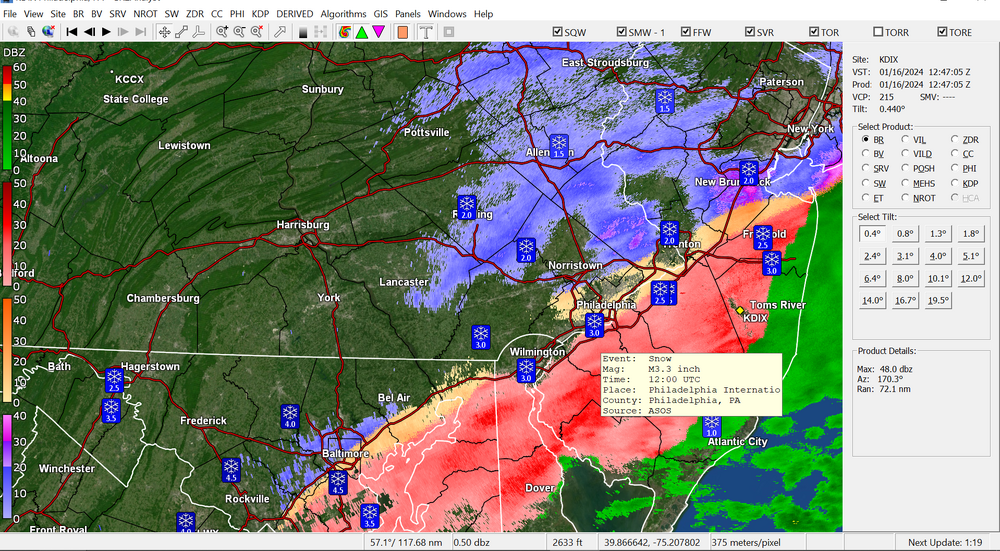
Task: Click the New Brunswick 2.0 snow marker
Action: (748, 173)
